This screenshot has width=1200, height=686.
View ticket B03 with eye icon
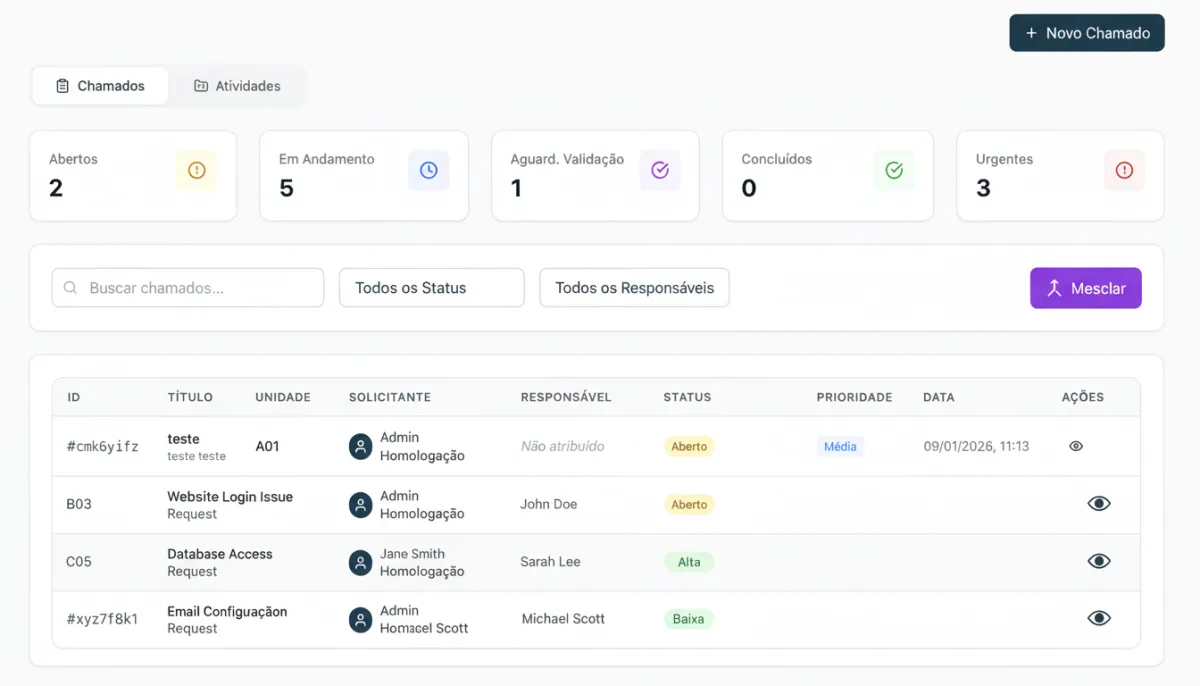pos(1099,504)
